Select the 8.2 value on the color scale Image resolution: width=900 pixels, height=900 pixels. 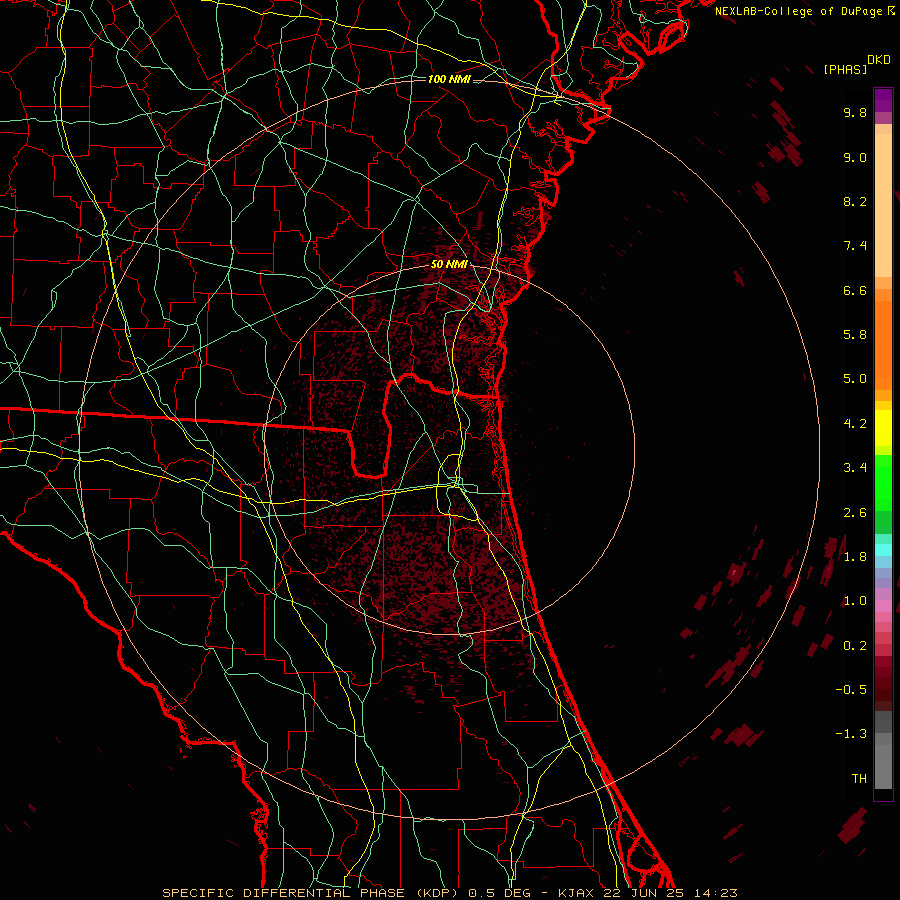855,201
